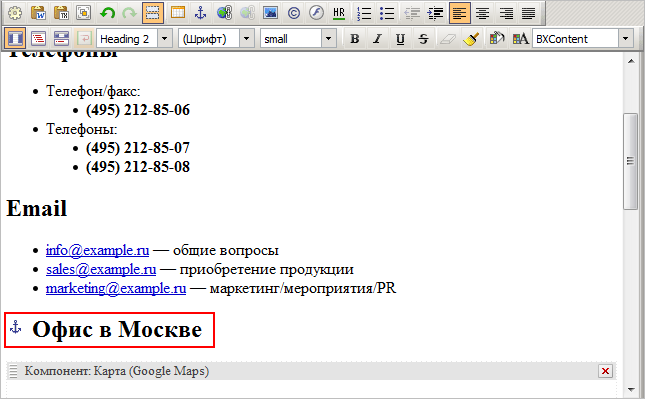
Task: Open editor settings gear icon
Action: [x=15, y=13]
